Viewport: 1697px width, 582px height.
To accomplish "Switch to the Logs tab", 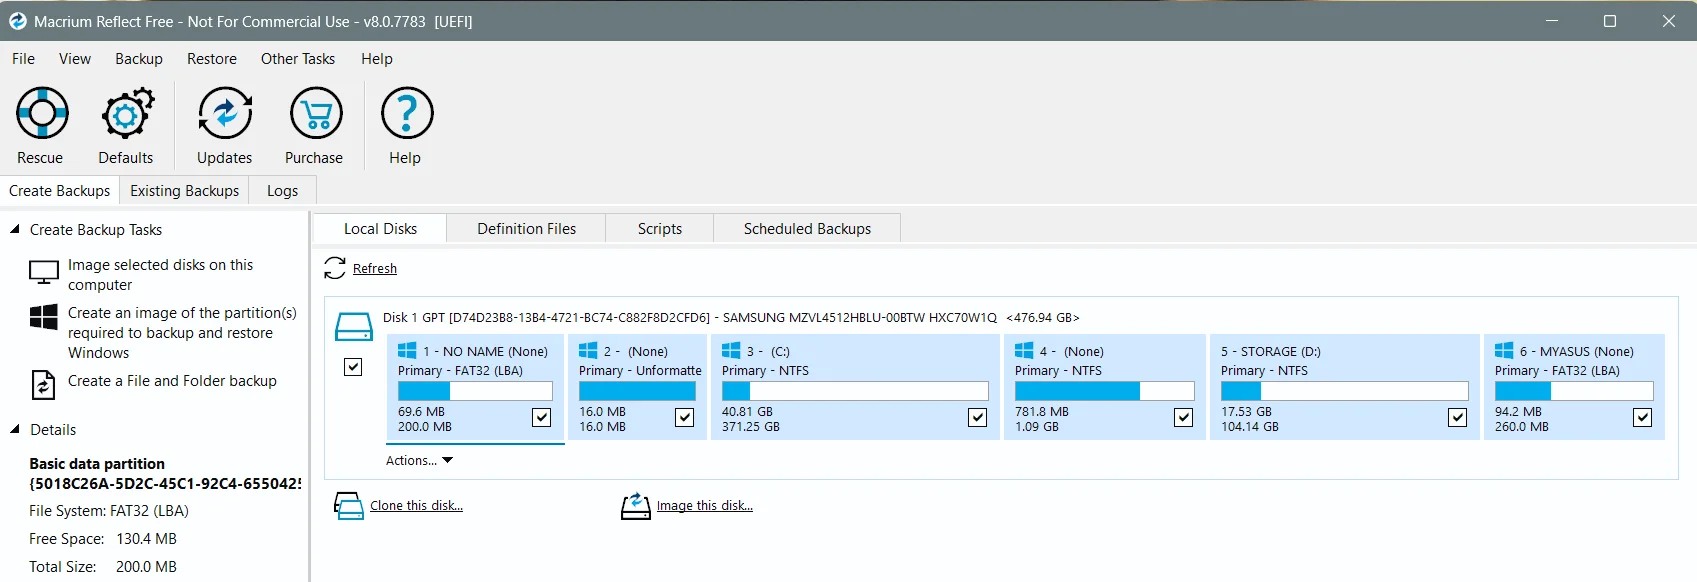I will coord(283,191).
